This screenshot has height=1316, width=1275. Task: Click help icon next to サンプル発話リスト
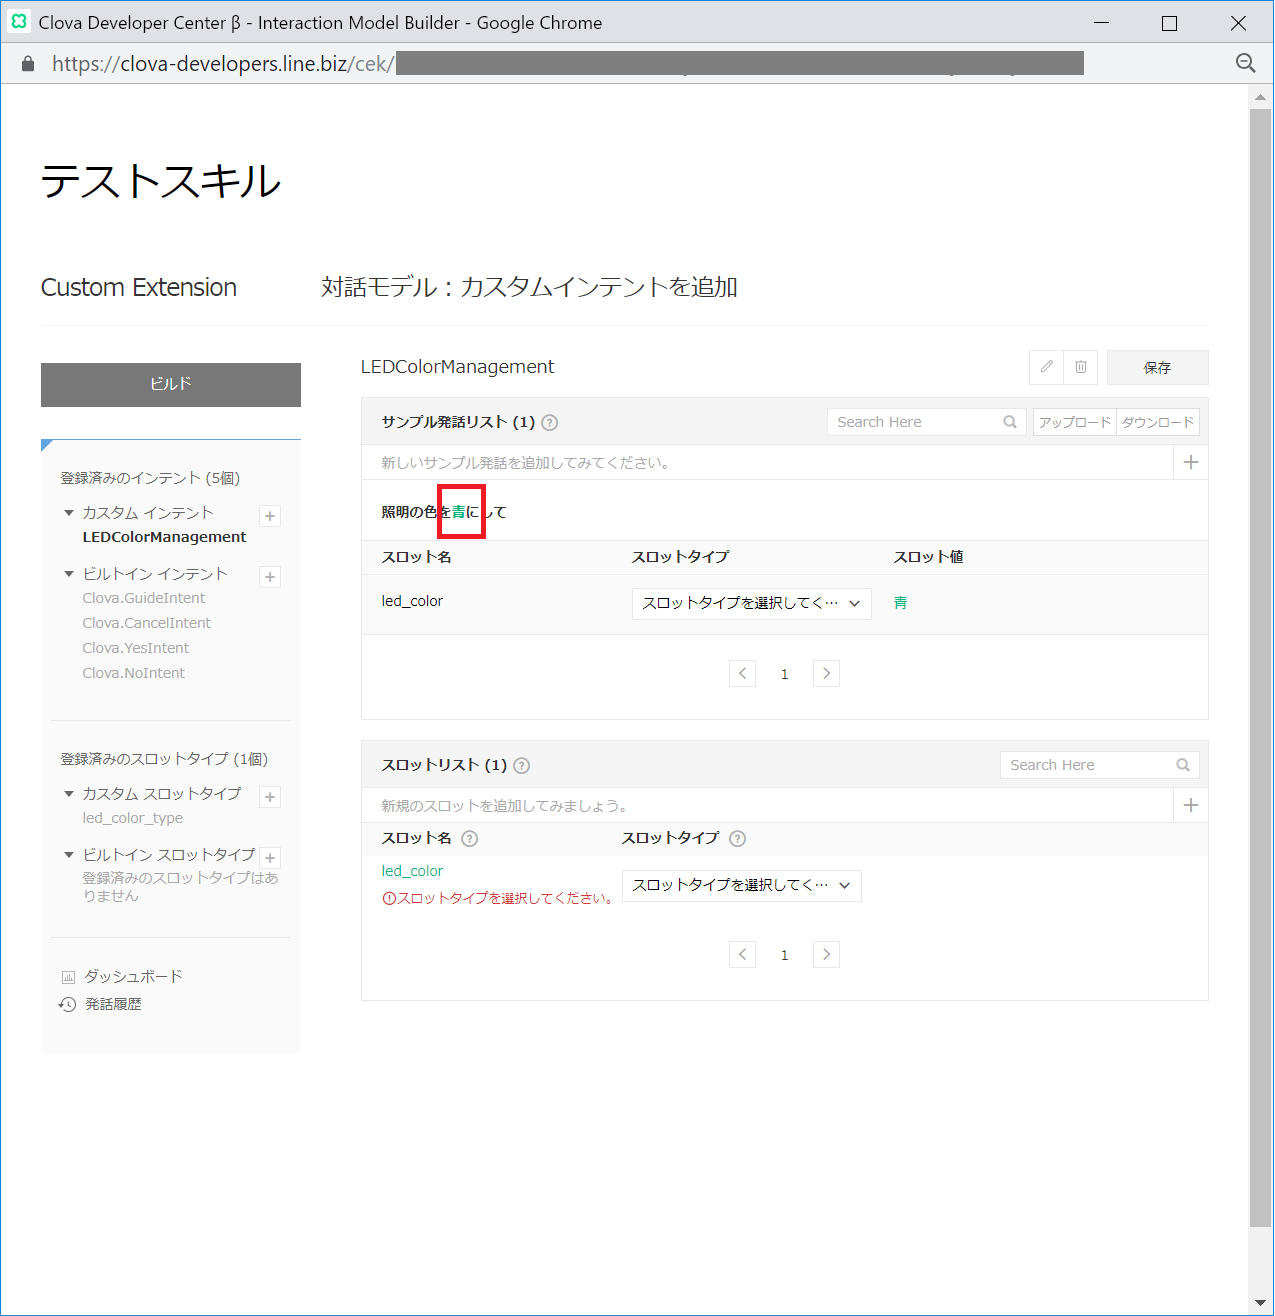pyautogui.click(x=549, y=423)
